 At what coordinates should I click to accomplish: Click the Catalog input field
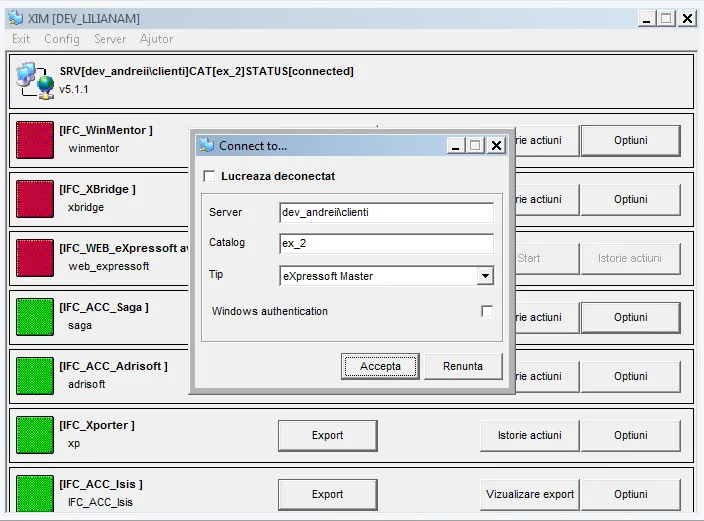click(386, 243)
